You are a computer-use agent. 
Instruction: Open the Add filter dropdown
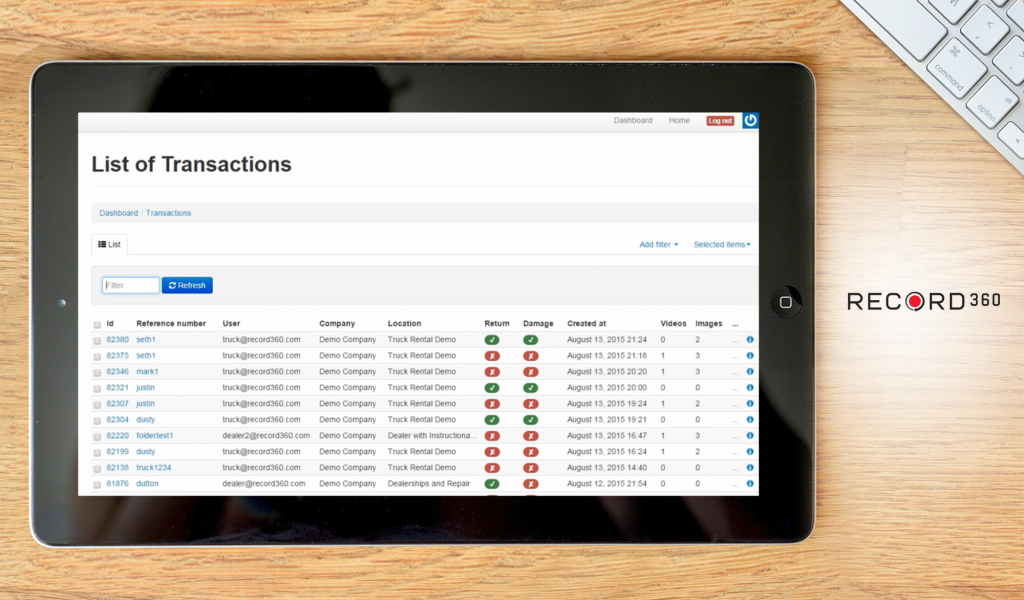click(x=658, y=244)
